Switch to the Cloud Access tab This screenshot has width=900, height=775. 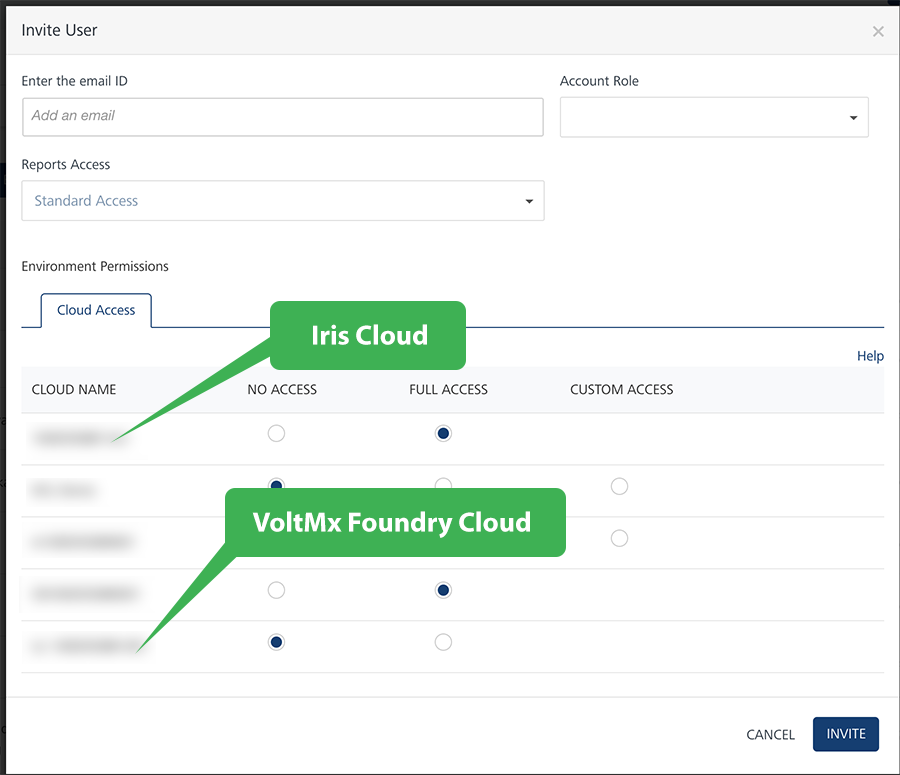point(96,310)
